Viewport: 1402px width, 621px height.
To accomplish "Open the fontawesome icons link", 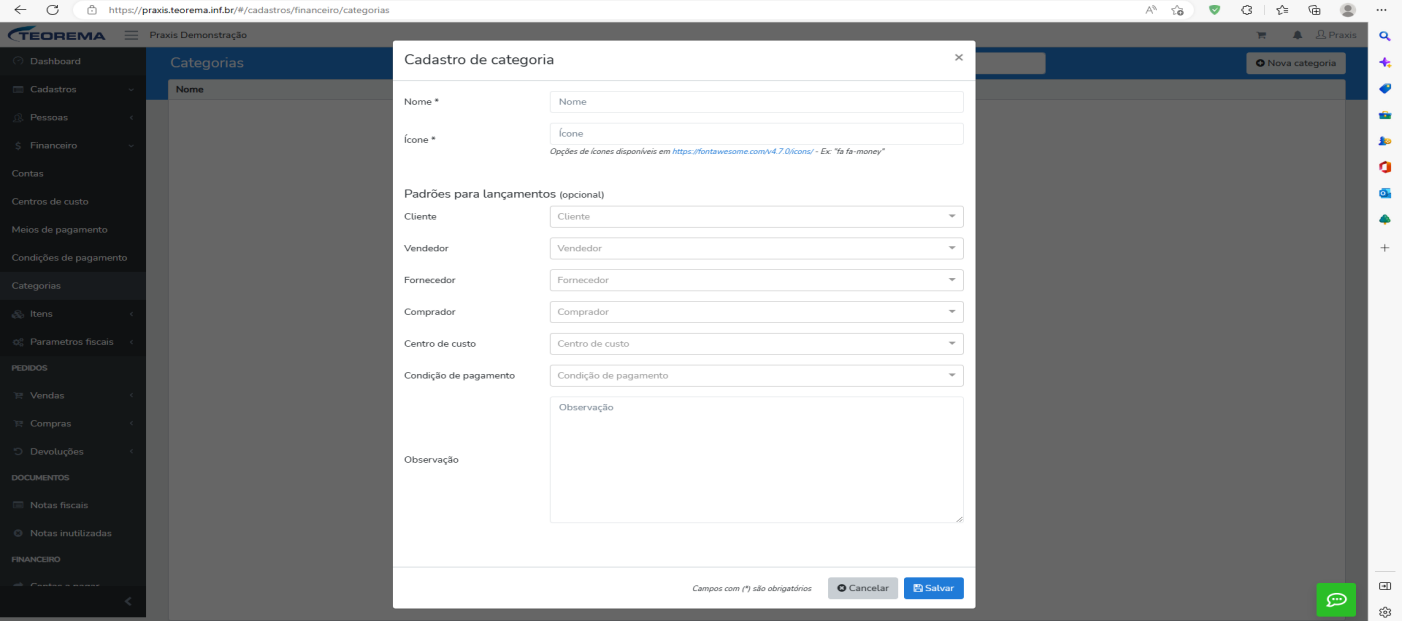I will click(742, 151).
